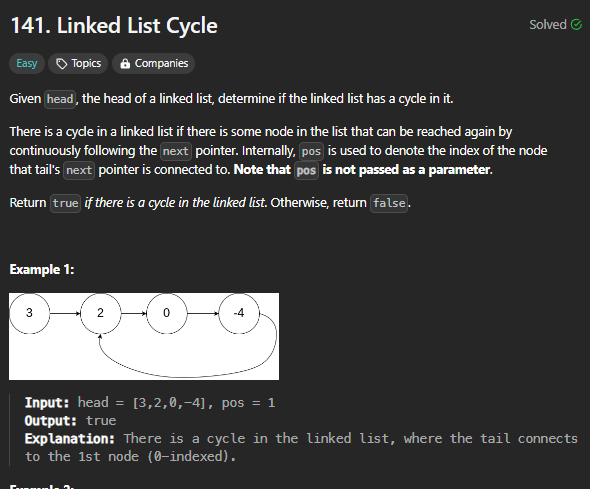Click the inline code word false
The height and width of the screenshot is (489, 590).
pyautogui.click(x=389, y=203)
